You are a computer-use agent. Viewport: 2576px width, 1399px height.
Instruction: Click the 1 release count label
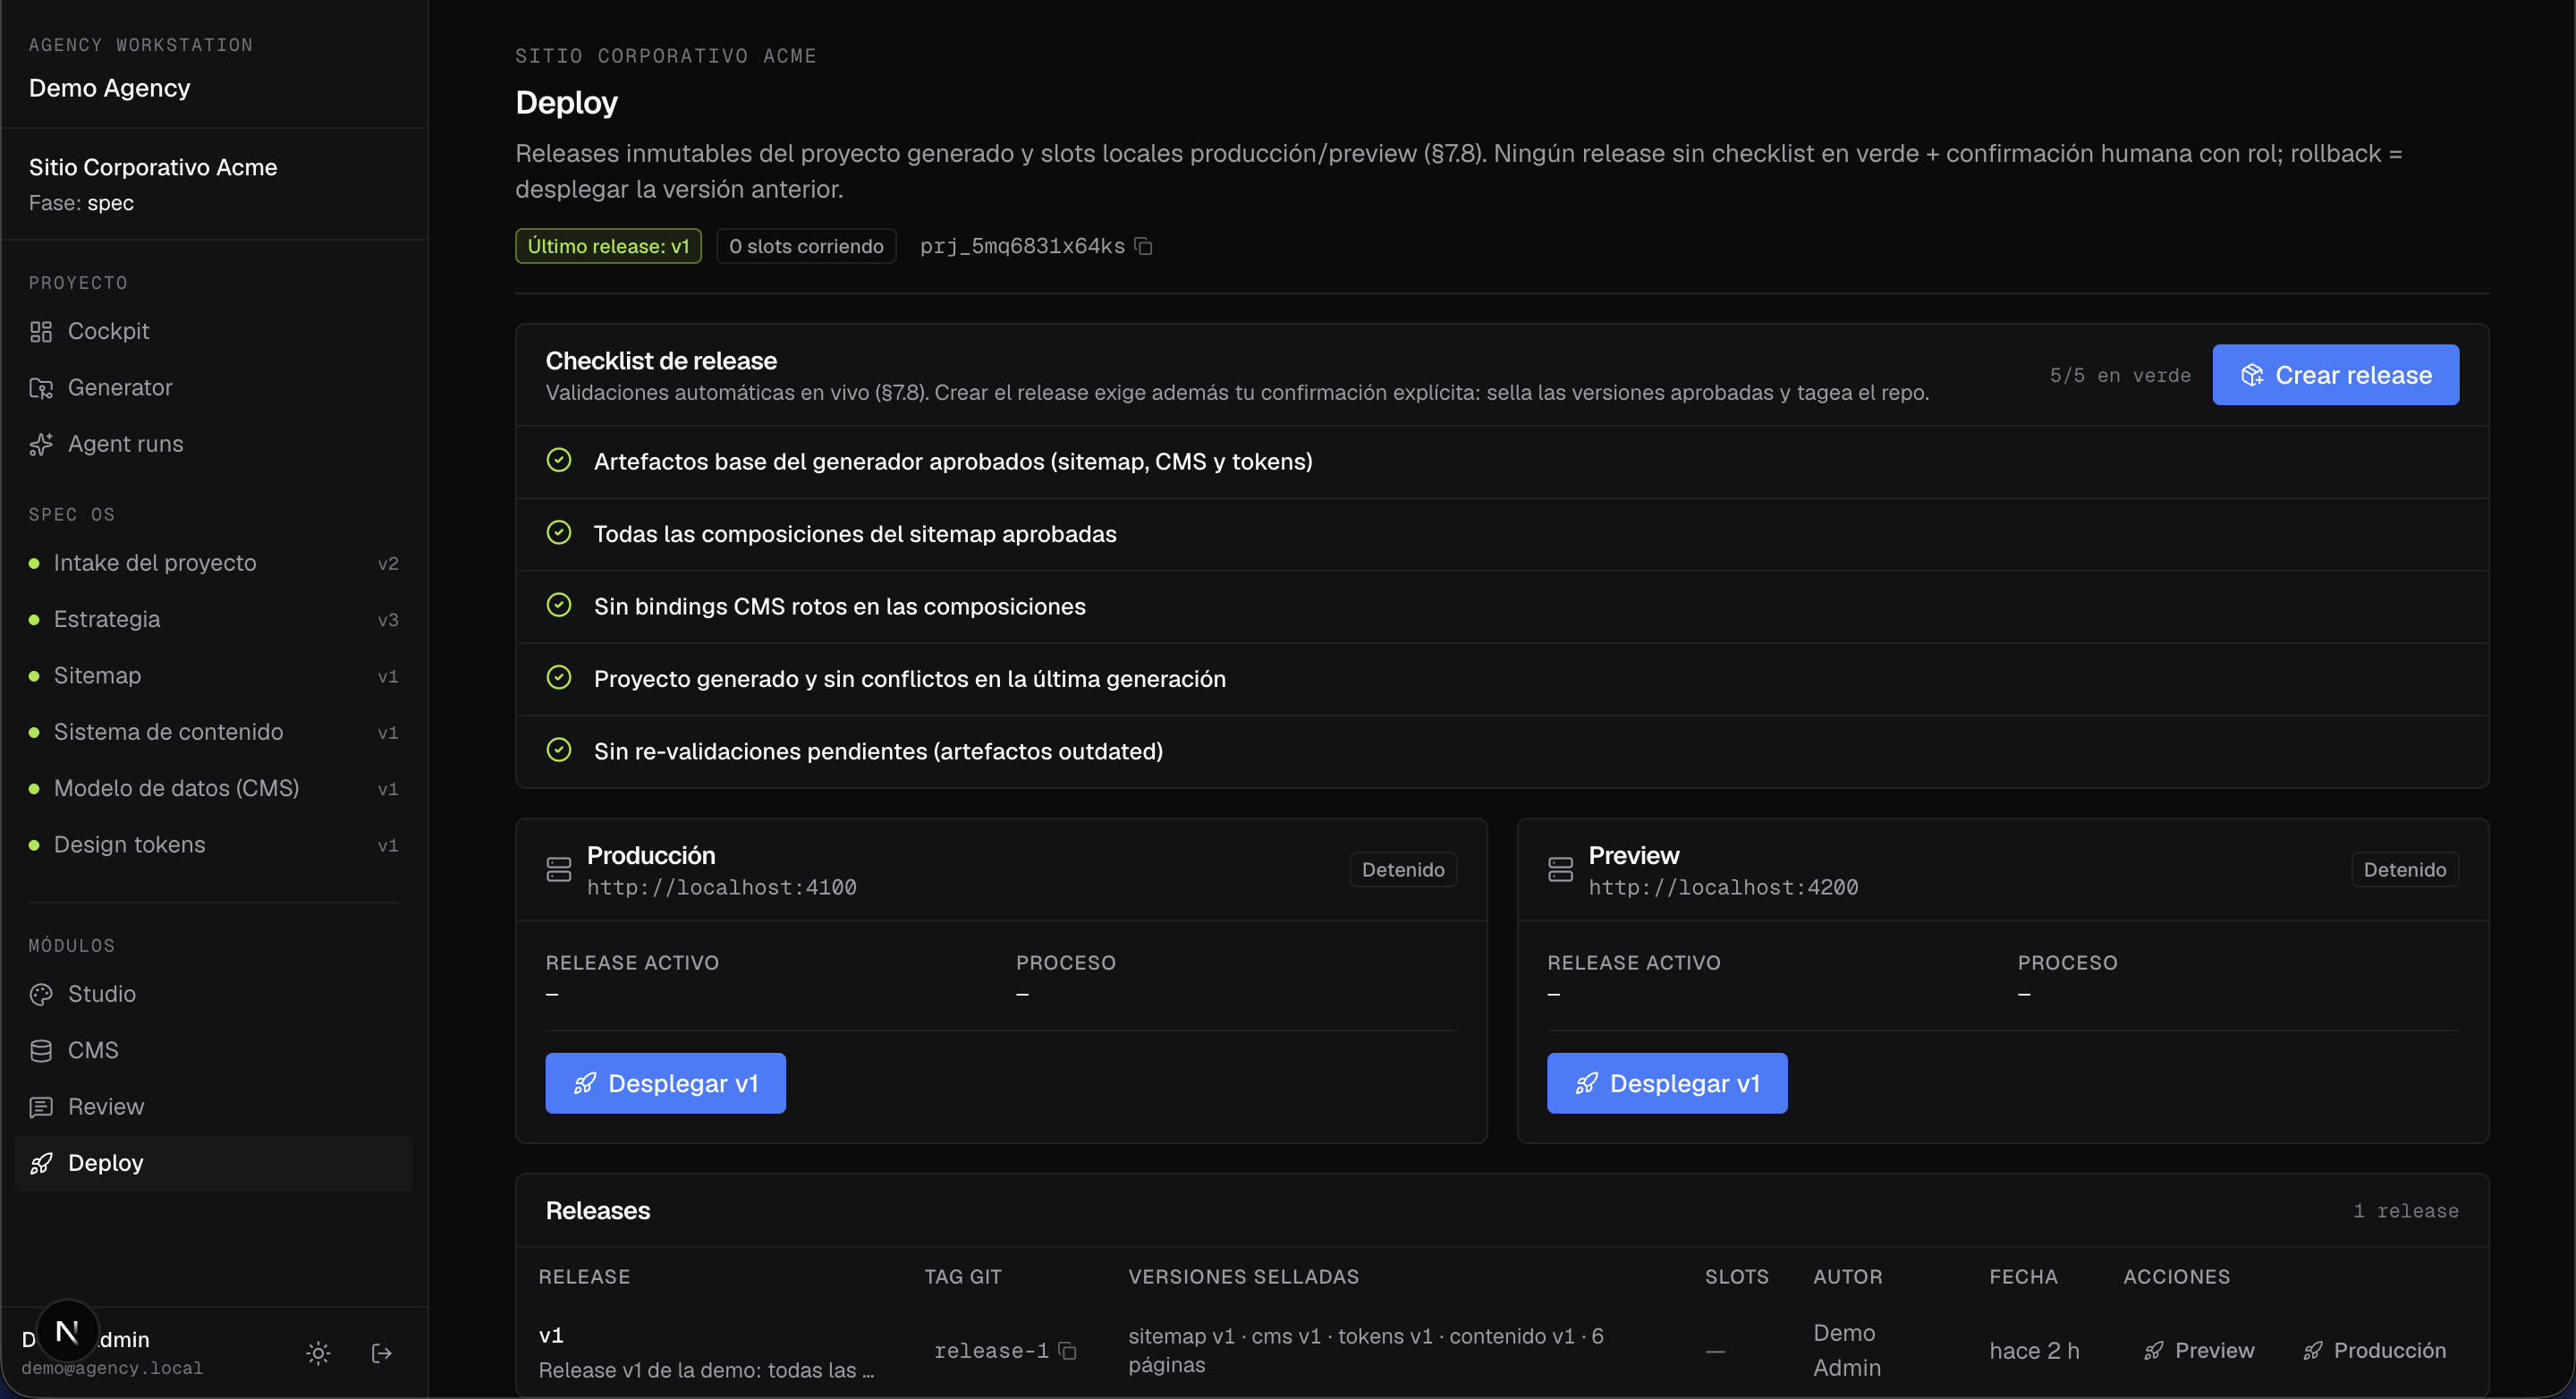[x=2405, y=1211]
